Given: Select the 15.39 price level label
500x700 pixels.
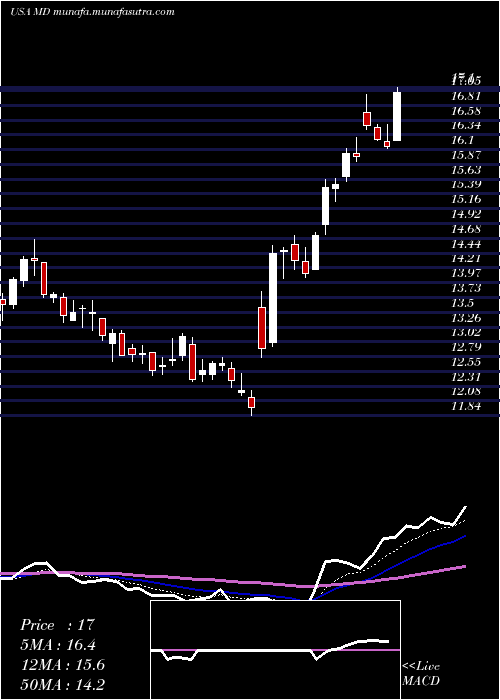Looking at the screenshot, I should point(466,184).
